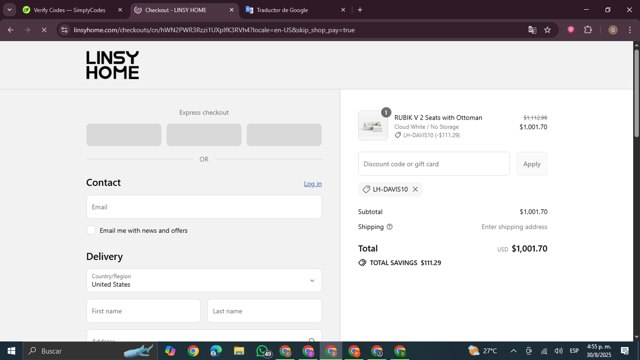Close the Traductor de Google tab
Image resolution: width=640 pixels, height=360 pixels.
pyautogui.click(x=343, y=10)
